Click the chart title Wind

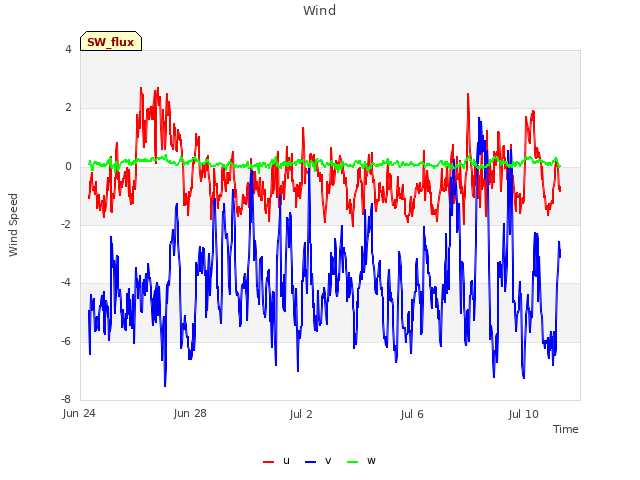coord(320,10)
